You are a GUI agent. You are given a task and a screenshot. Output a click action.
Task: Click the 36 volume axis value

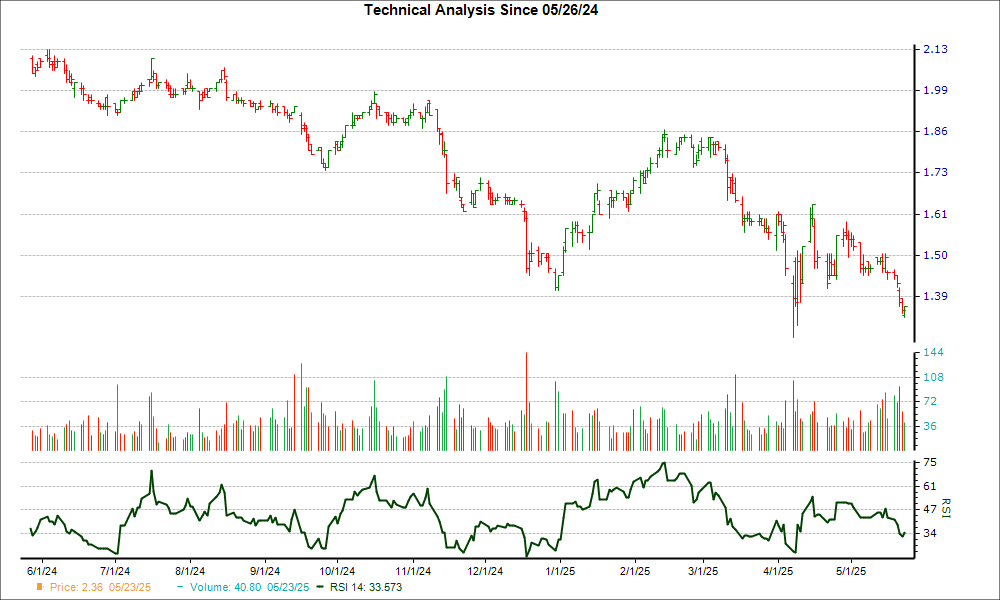[x=930, y=426]
